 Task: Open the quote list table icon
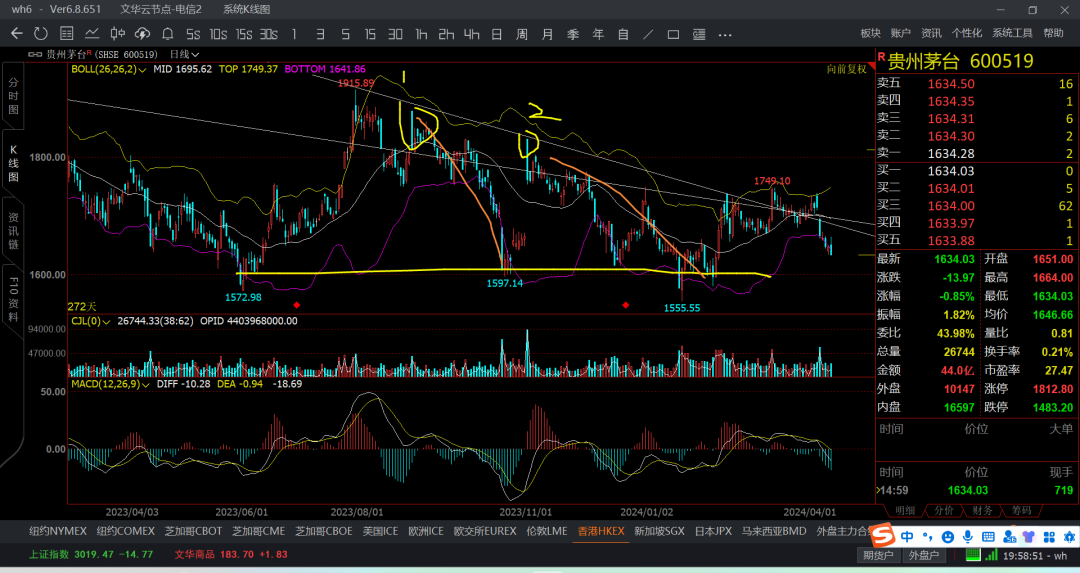67,34
